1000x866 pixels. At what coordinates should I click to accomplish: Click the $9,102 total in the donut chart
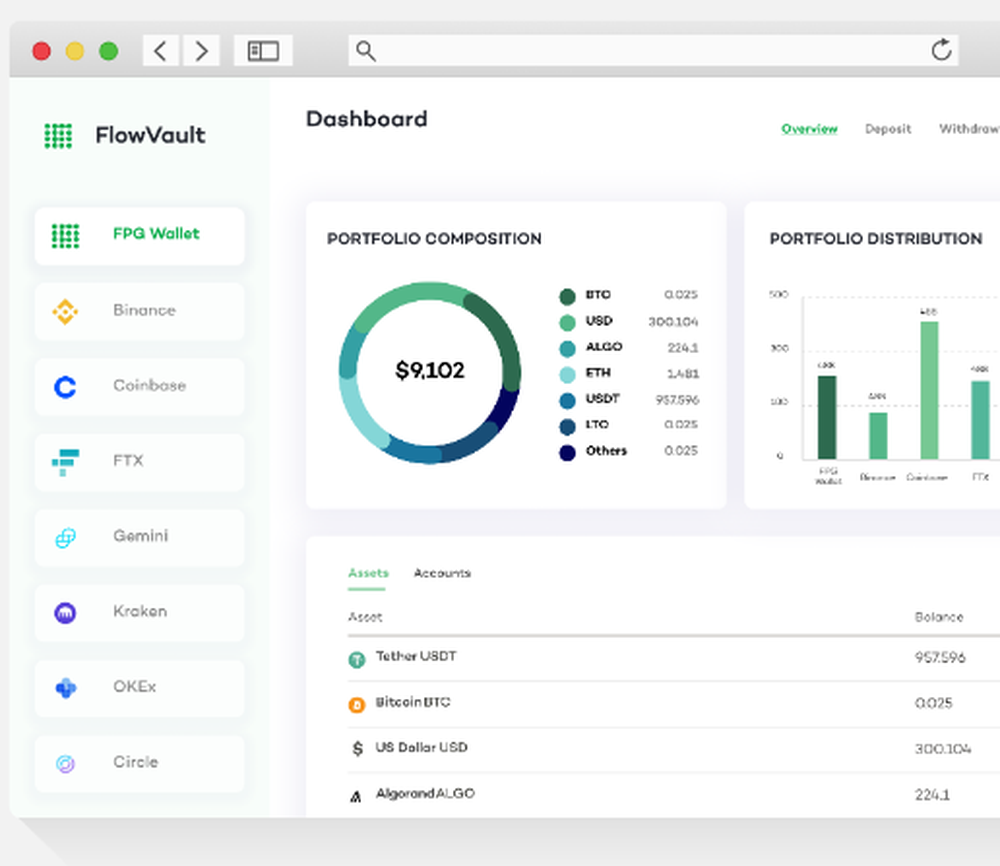pyautogui.click(x=430, y=371)
